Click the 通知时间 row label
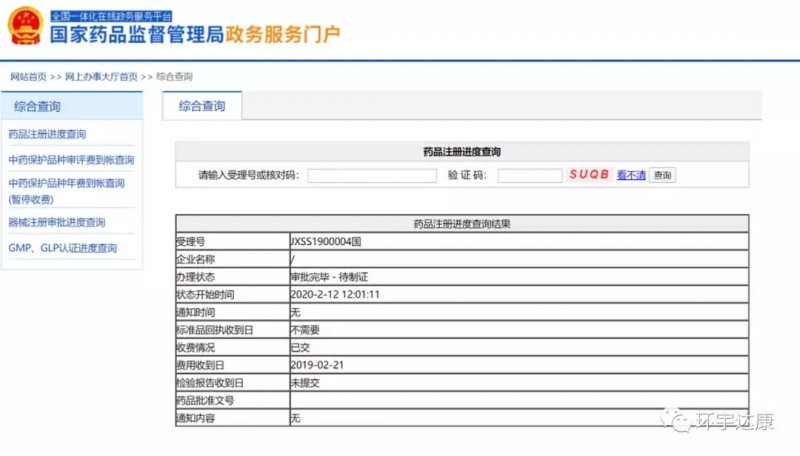800x456 pixels. (195, 312)
